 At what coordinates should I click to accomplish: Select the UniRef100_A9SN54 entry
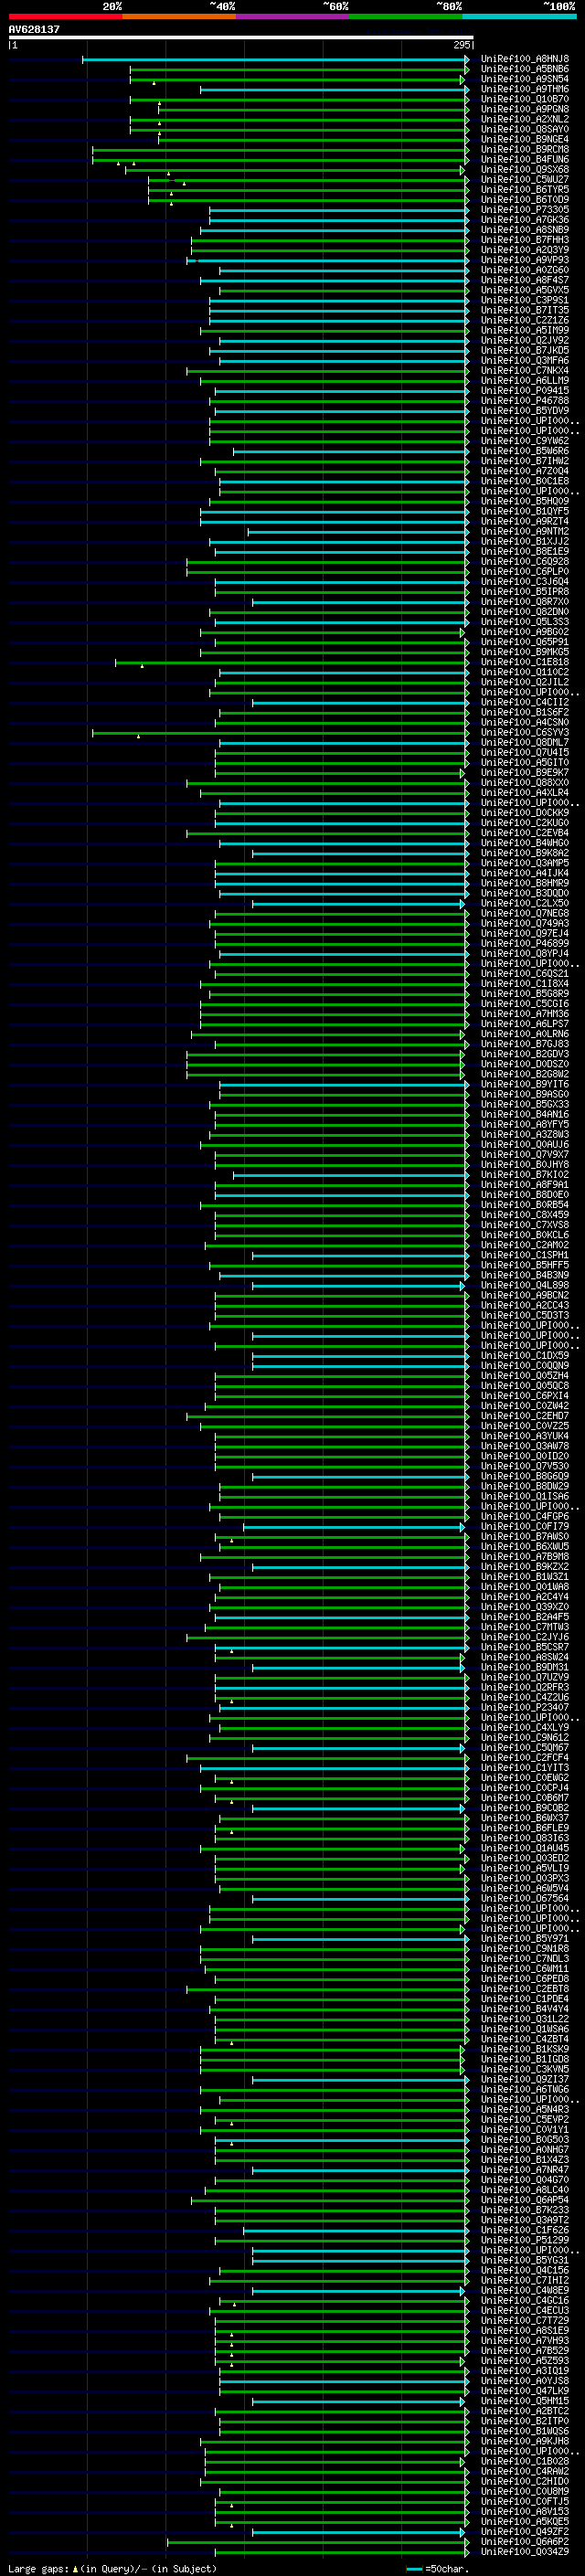525,79
